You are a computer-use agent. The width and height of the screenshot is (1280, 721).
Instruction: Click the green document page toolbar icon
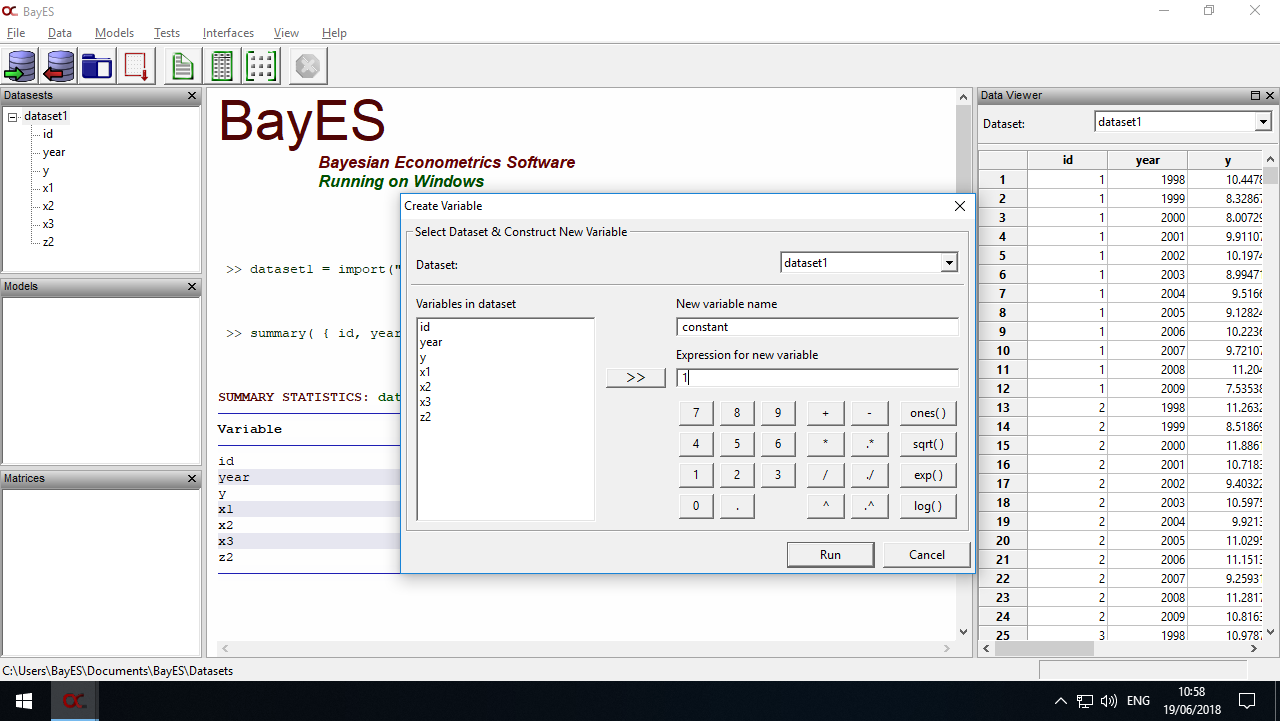pos(182,67)
